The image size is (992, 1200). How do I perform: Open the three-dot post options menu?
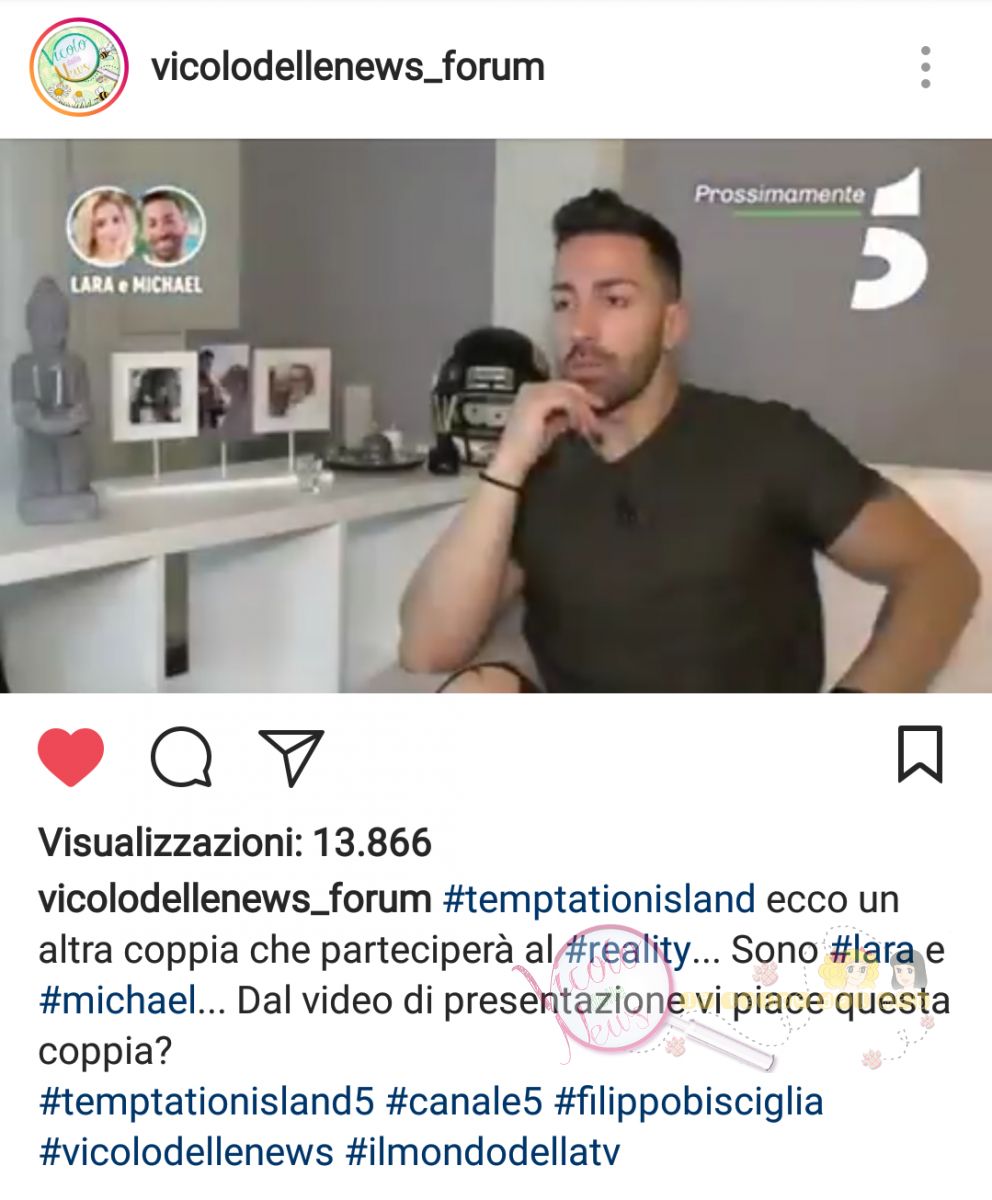(926, 67)
